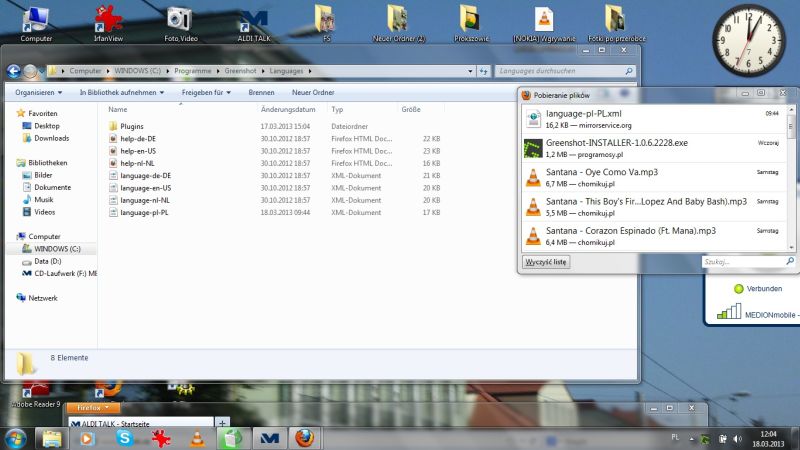The image size is (800, 450).
Task: Expand the In Bibliothek aufnehmen dropdown
Action: pos(126,92)
